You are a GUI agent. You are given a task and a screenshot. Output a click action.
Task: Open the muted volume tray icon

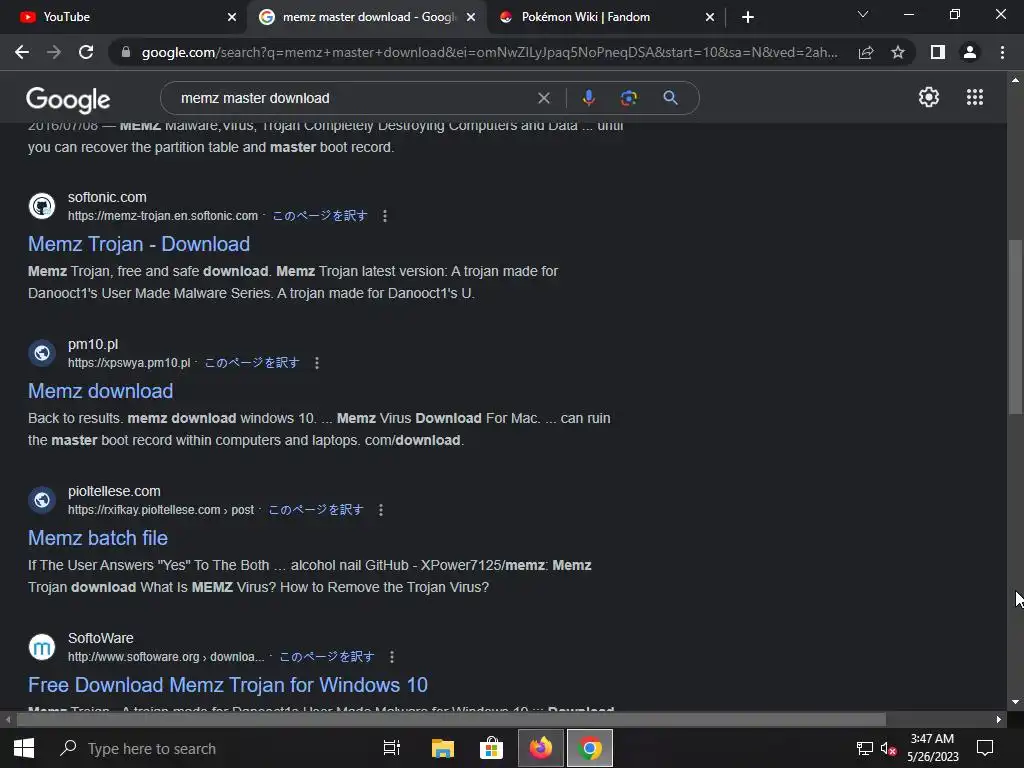(x=888, y=748)
